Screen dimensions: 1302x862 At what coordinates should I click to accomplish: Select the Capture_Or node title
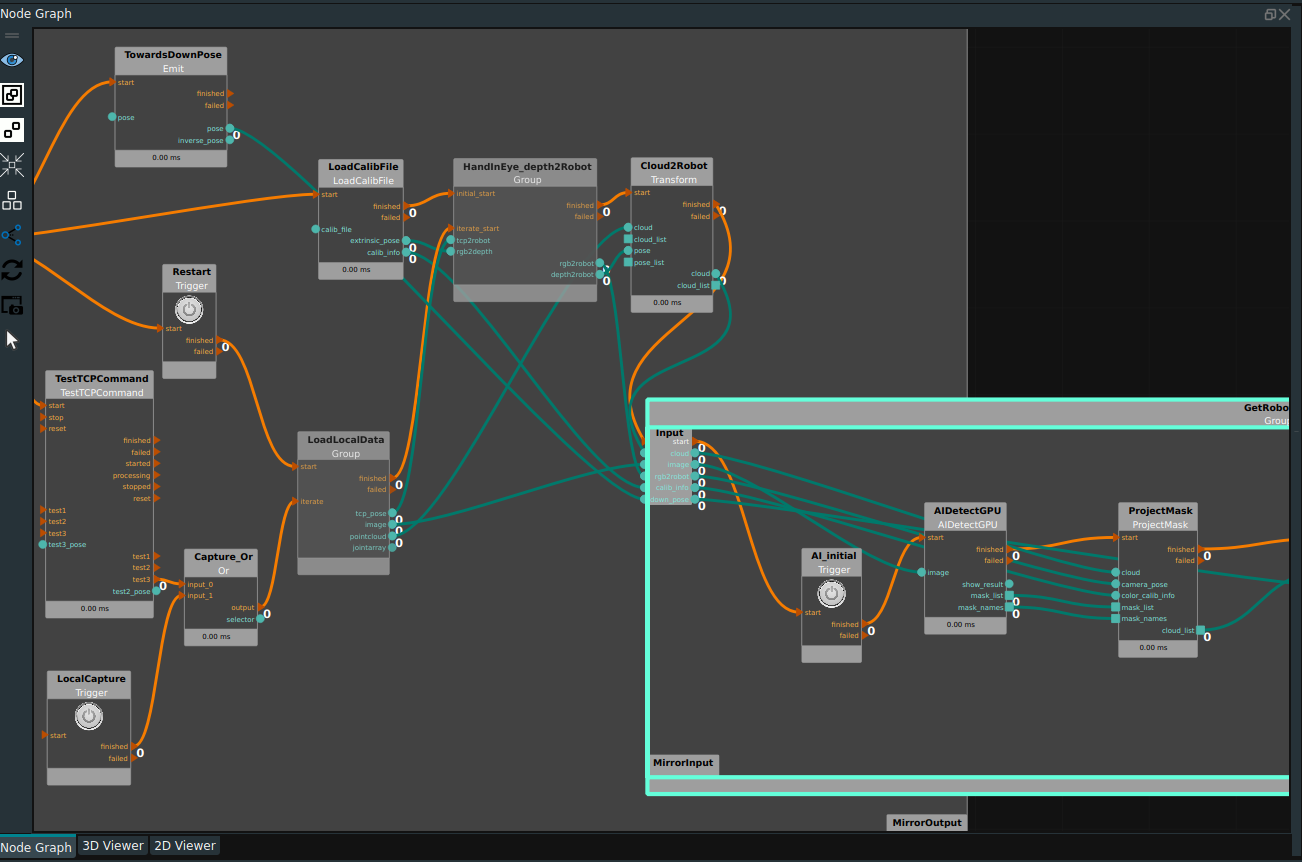point(223,557)
